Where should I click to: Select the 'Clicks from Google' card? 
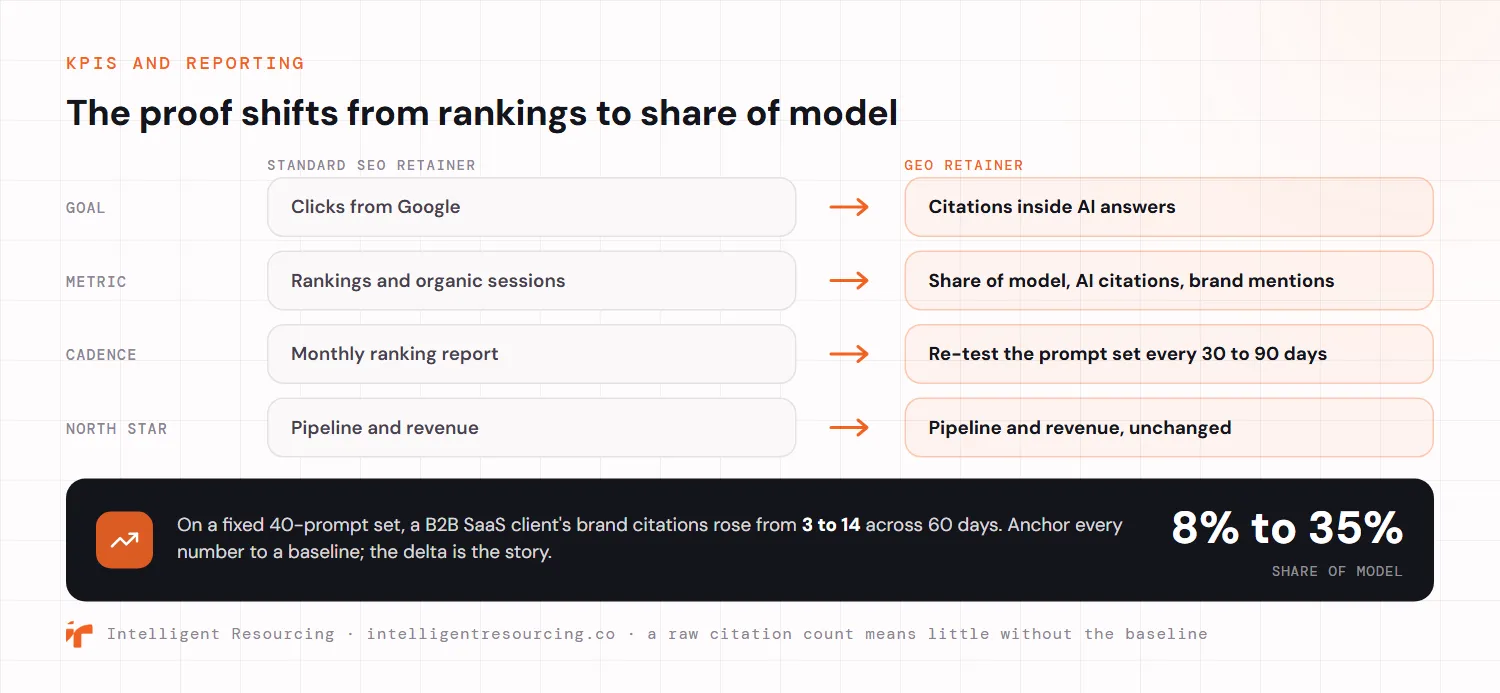coord(532,207)
